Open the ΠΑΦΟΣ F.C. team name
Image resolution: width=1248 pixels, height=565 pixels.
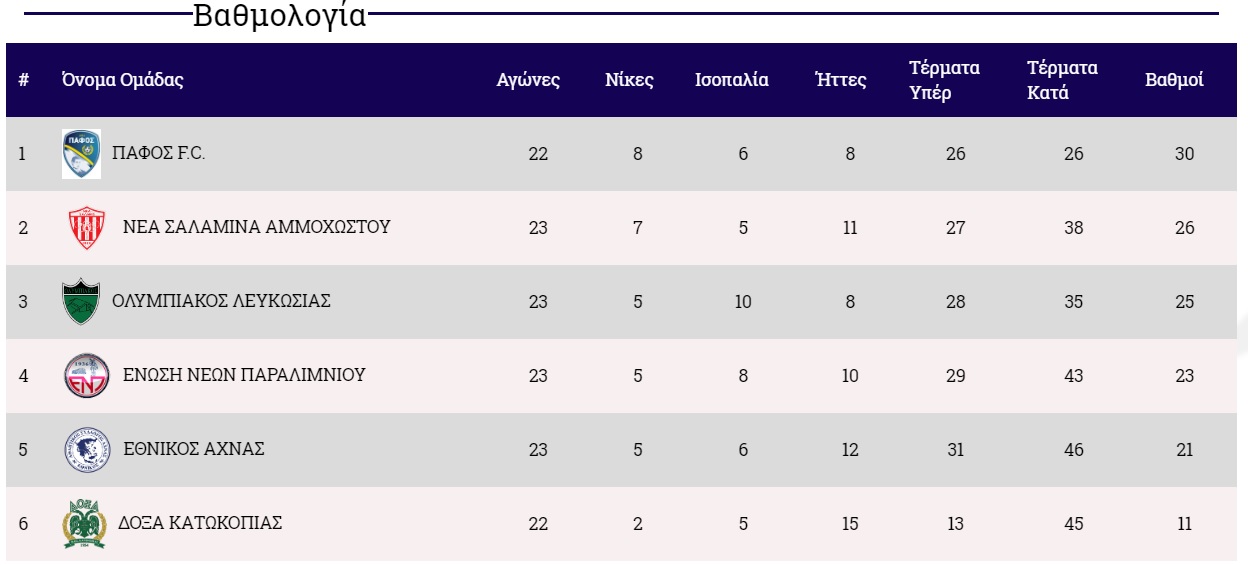pos(159,154)
